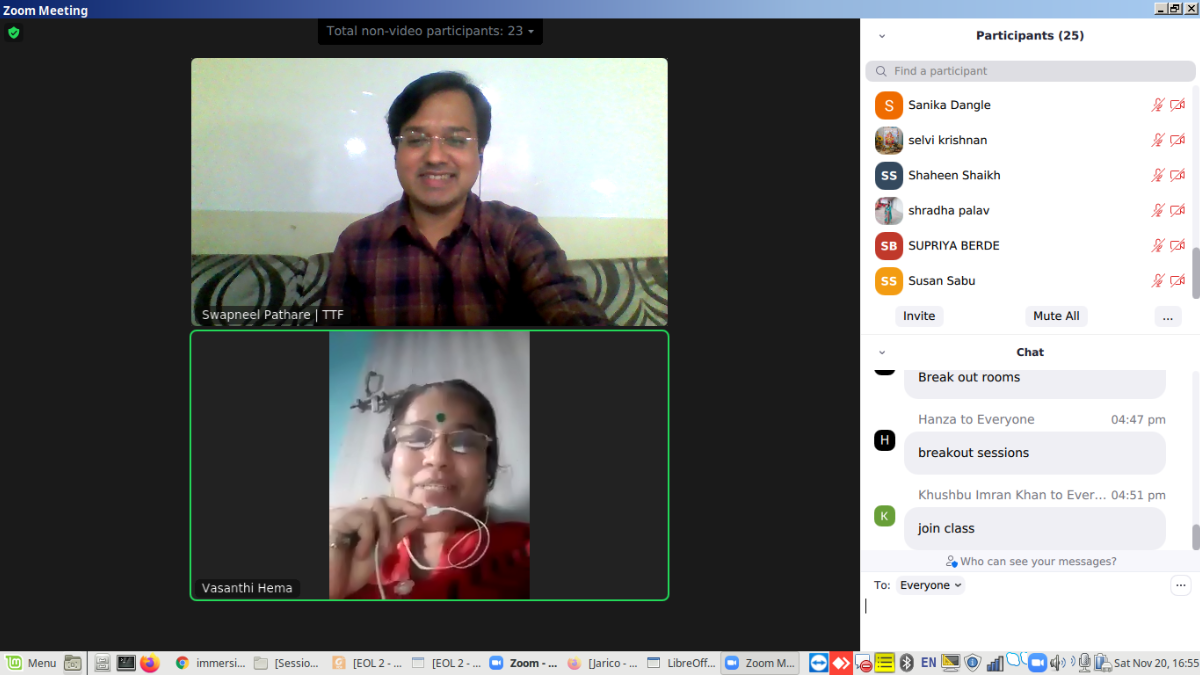Open Firefox from the taskbar launcher

tap(150, 663)
